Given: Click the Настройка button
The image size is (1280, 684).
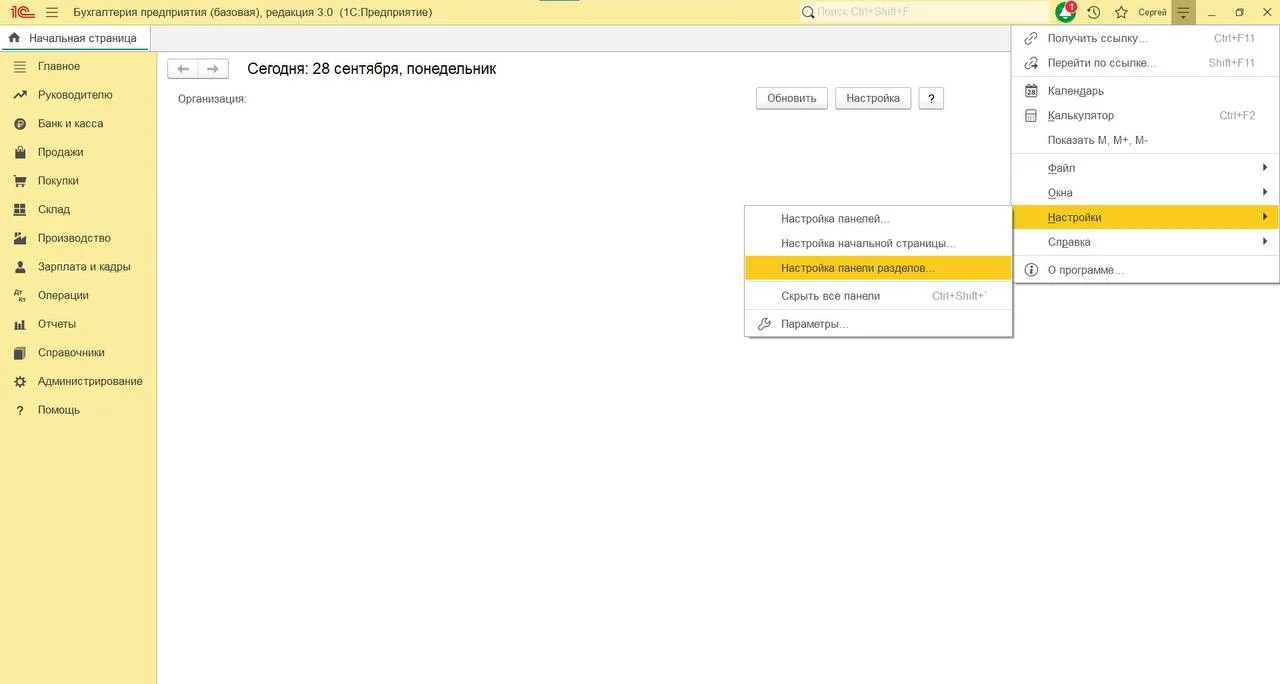Looking at the screenshot, I should [873, 98].
